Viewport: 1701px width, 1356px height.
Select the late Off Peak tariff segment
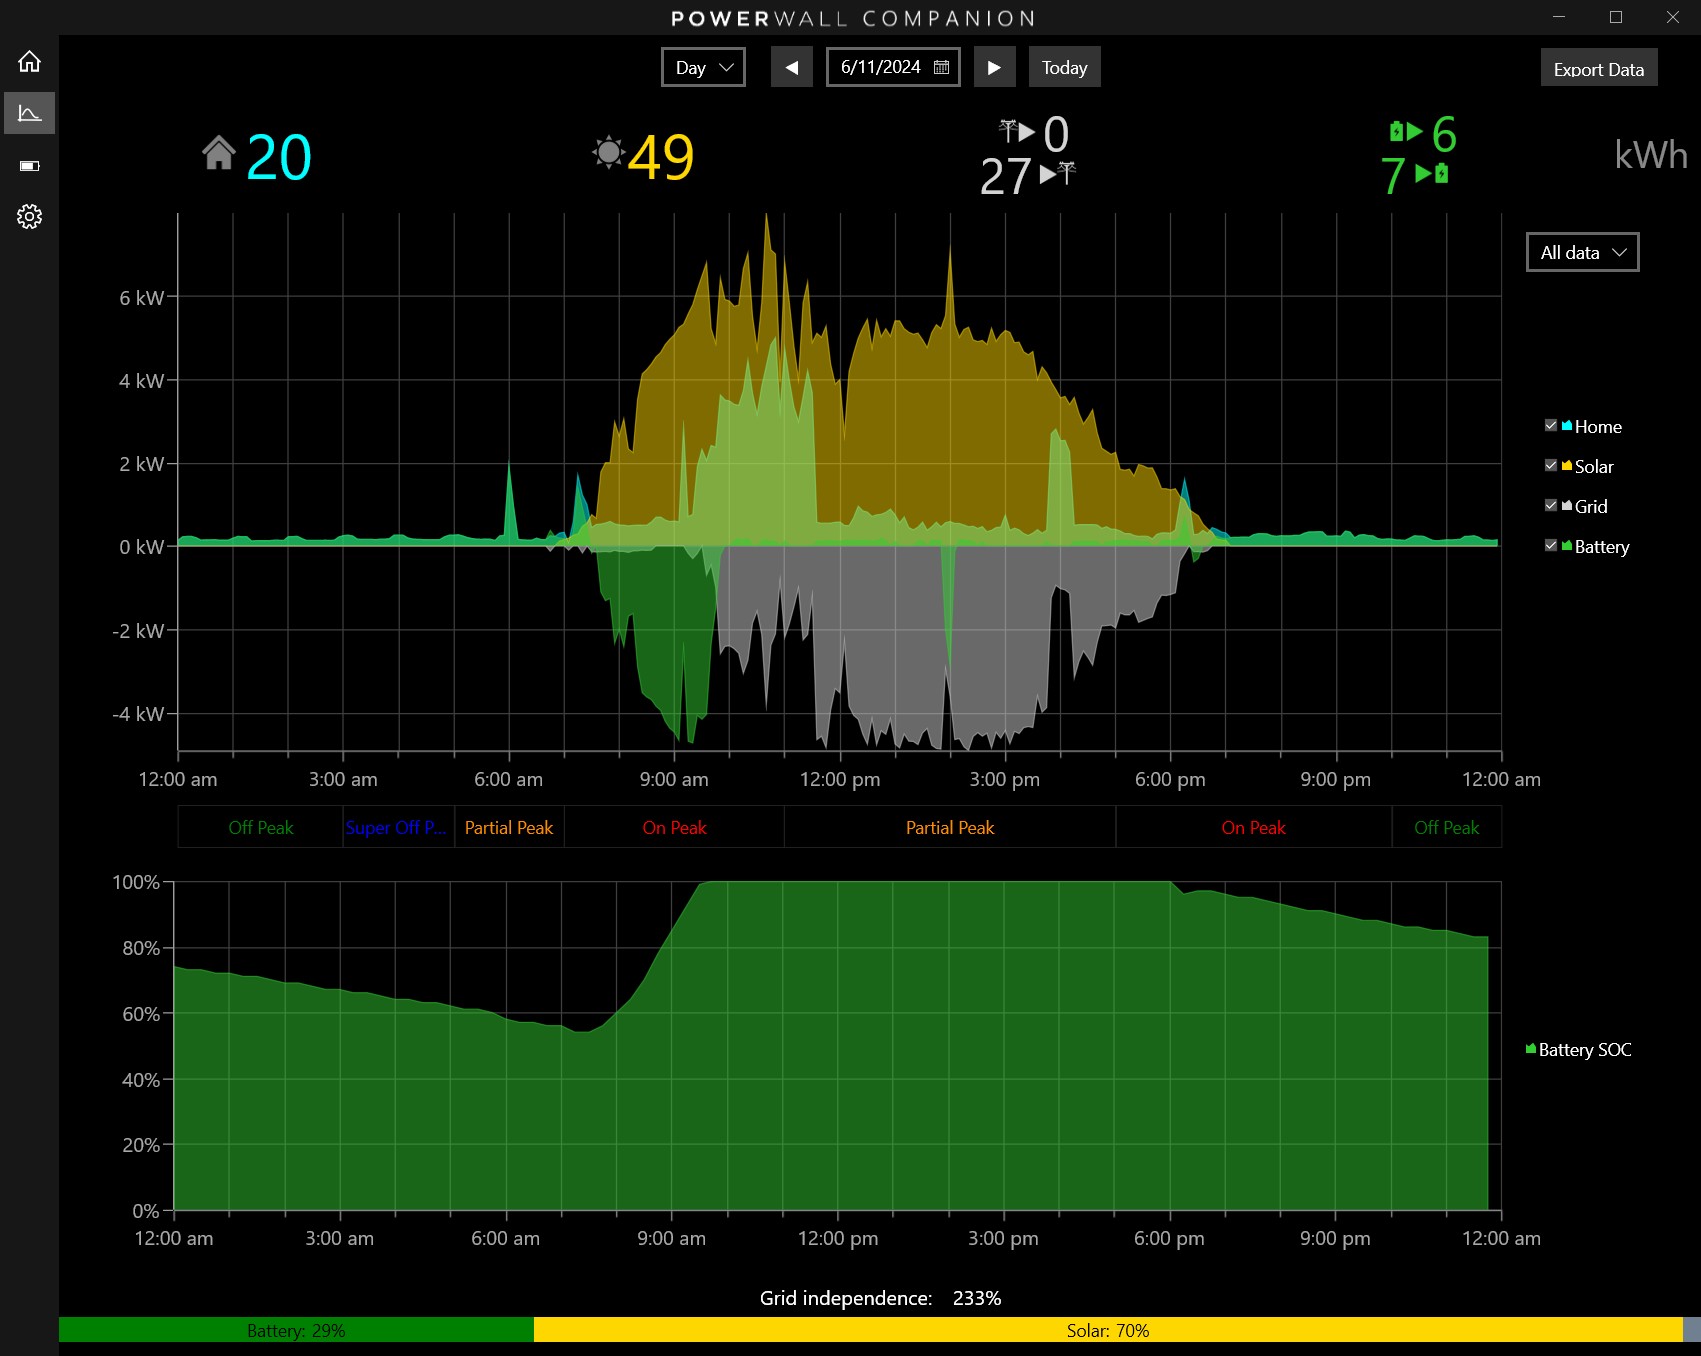pyautogui.click(x=1447, y=828)
